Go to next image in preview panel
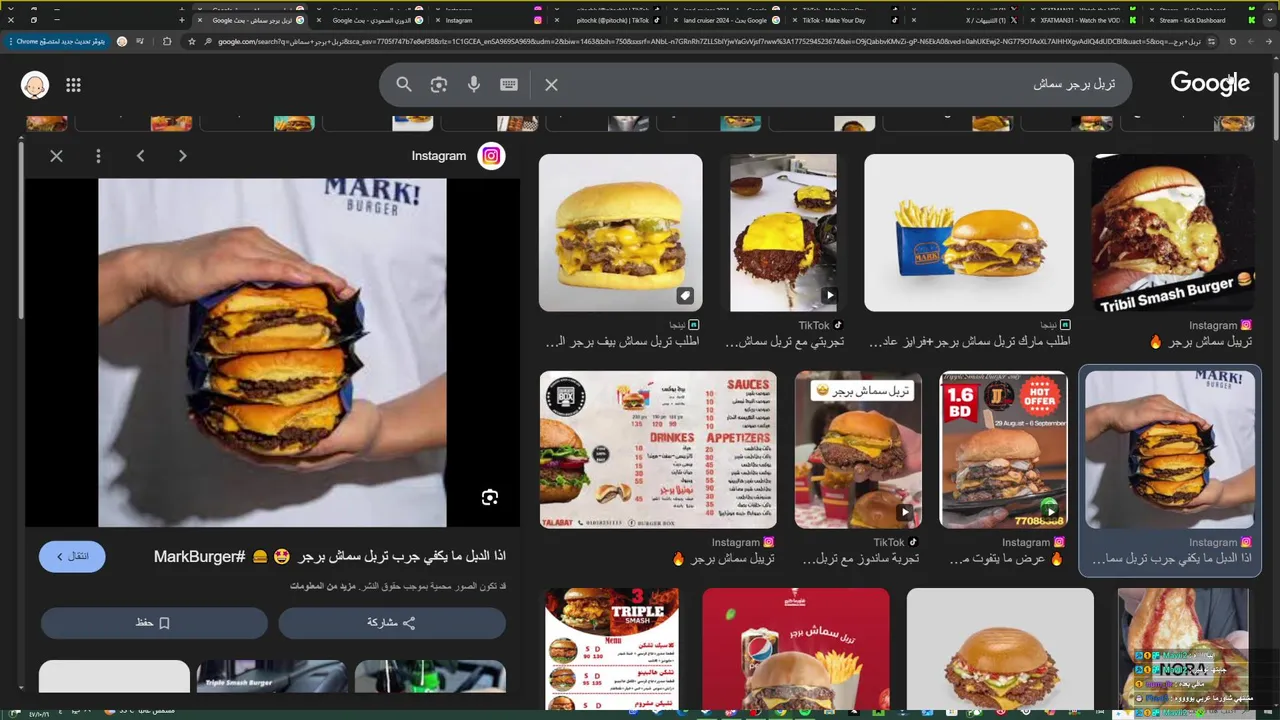Image resolution: width=1280 pixels, height=720 pixels. click(182, 156)
